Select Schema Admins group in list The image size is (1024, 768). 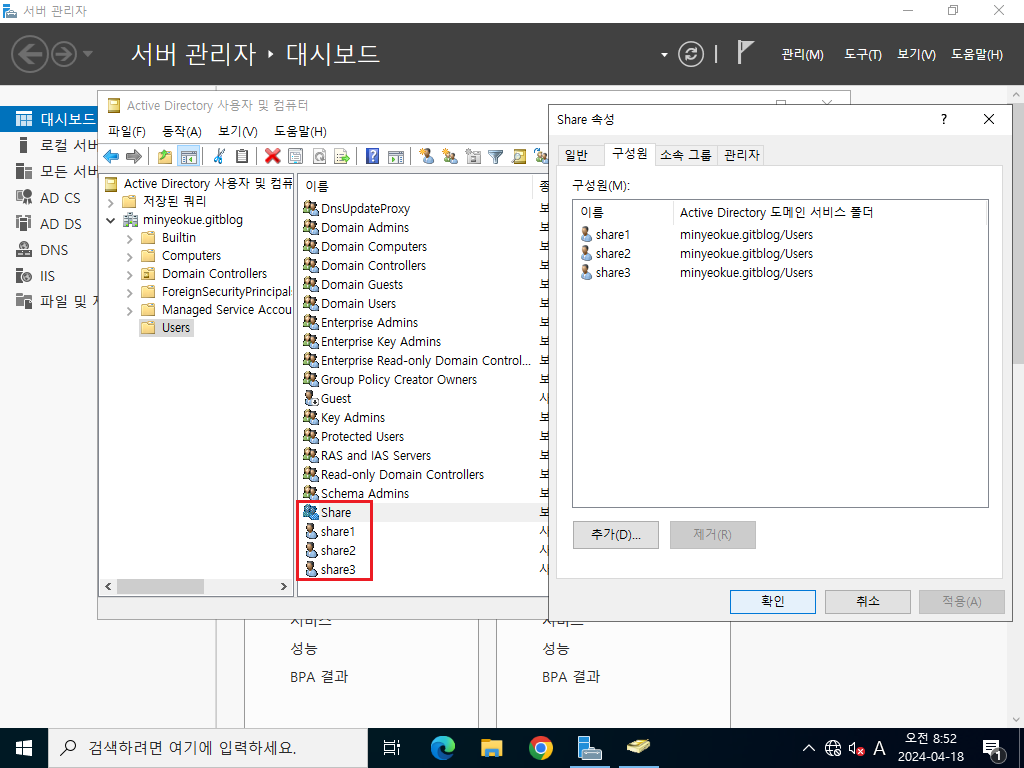click(356, 494)
